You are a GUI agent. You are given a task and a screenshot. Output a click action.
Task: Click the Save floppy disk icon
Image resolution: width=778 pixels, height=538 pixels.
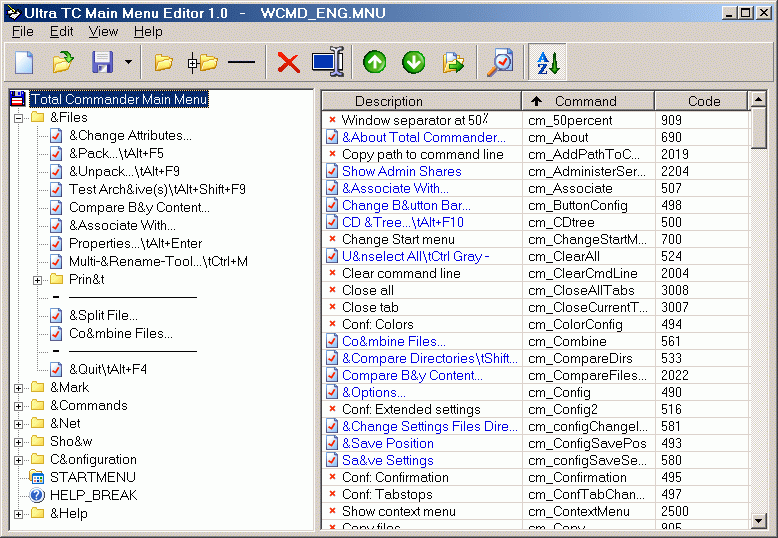coord(102,63)
